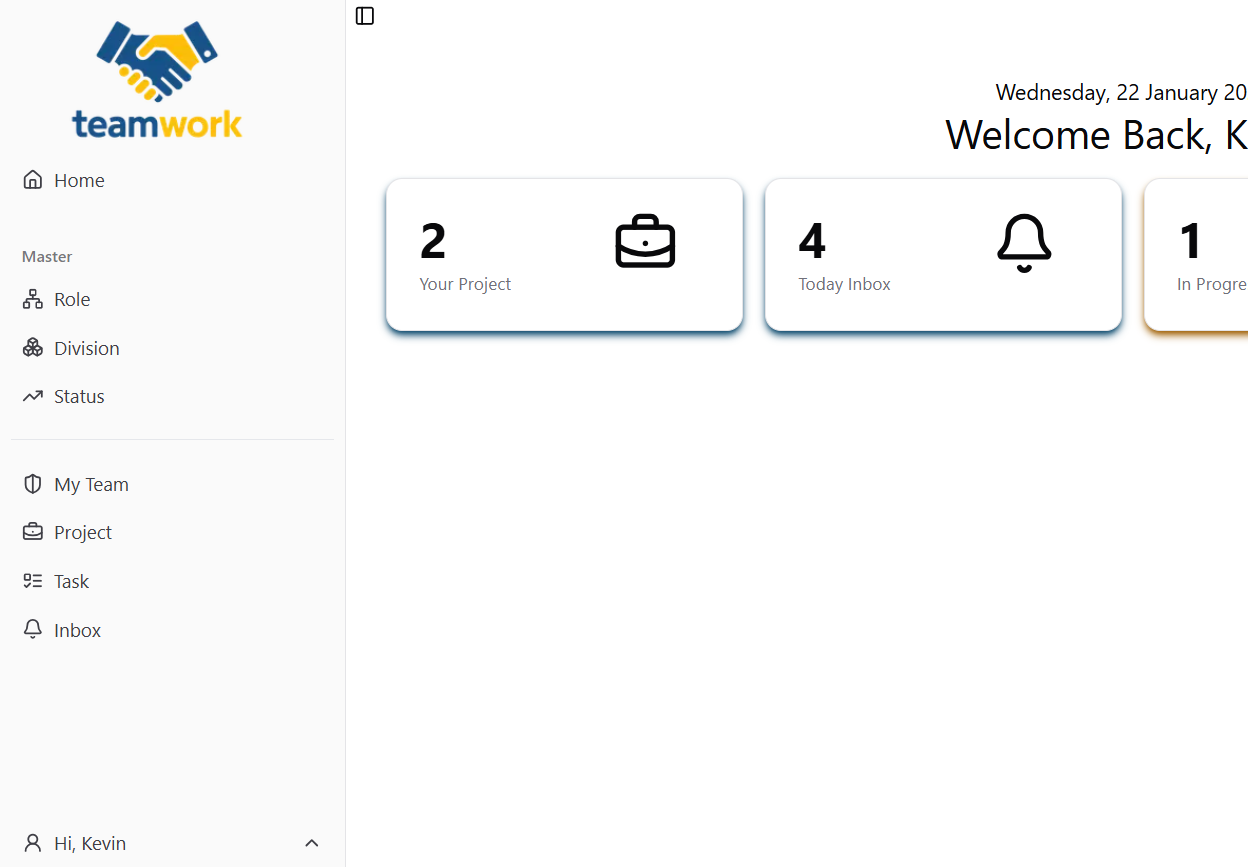Image resolution: width=1248 pixels, height=867 pixels.
Task: Click the Welcome Back heading
Action: 1095,135
